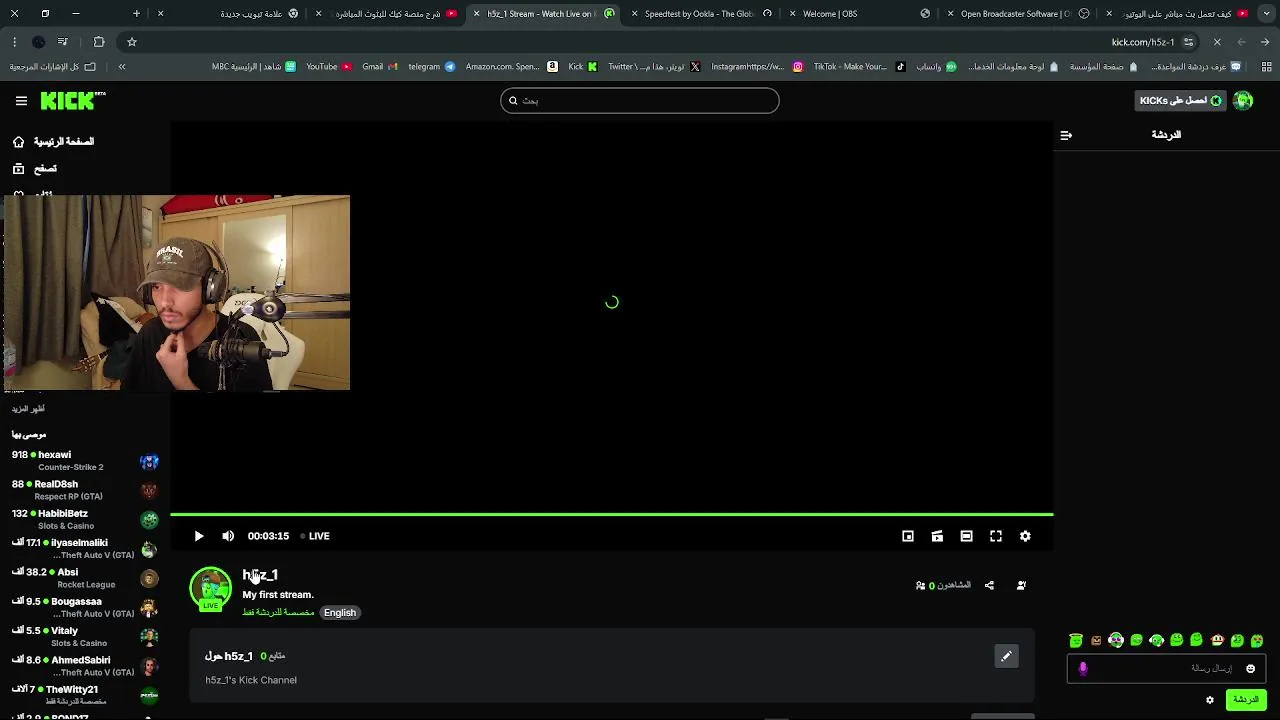Select the English language tag
This screenshot has height=720, width=1280.
click(340, 612)
